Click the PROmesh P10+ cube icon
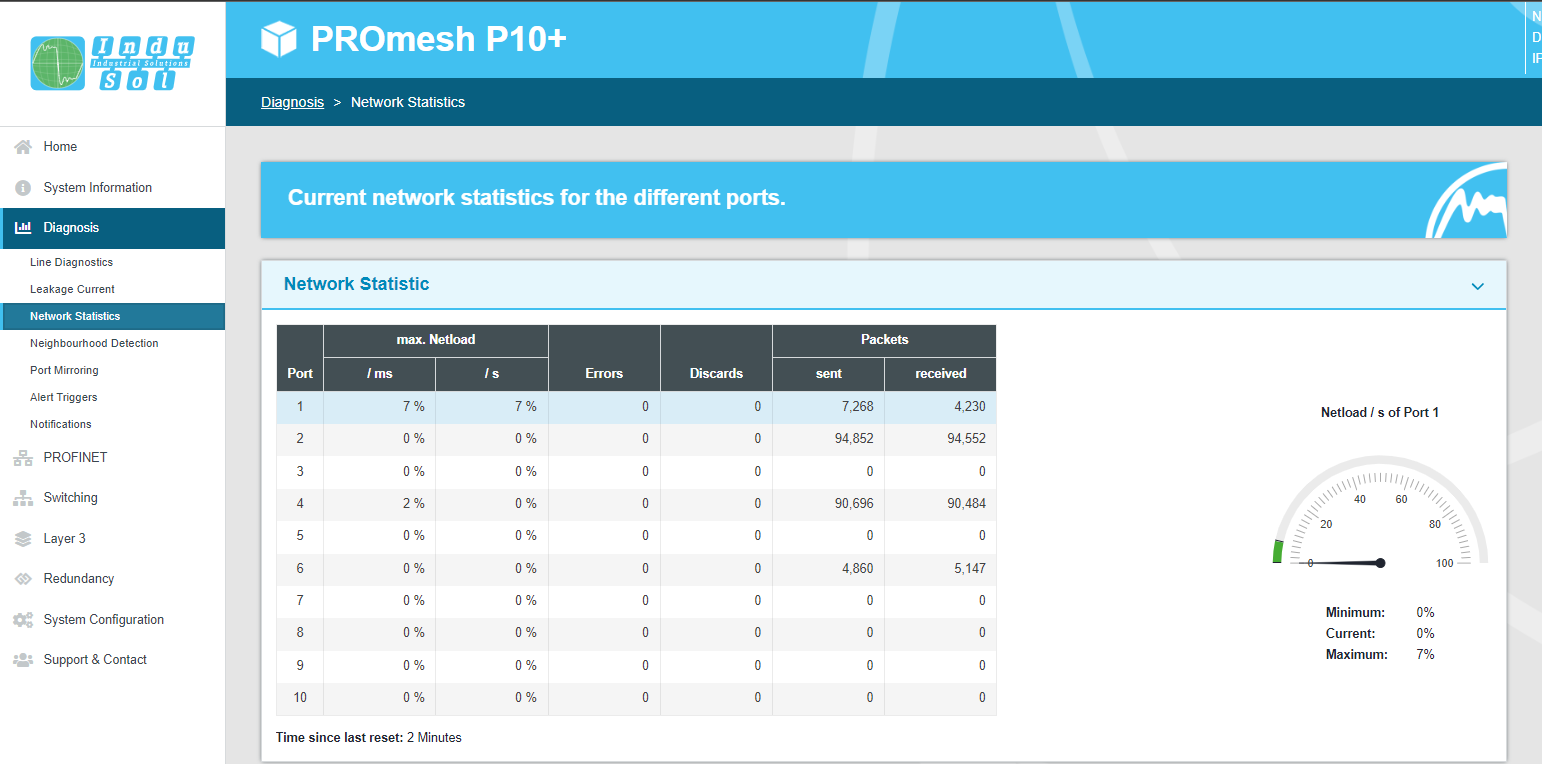 279,39
